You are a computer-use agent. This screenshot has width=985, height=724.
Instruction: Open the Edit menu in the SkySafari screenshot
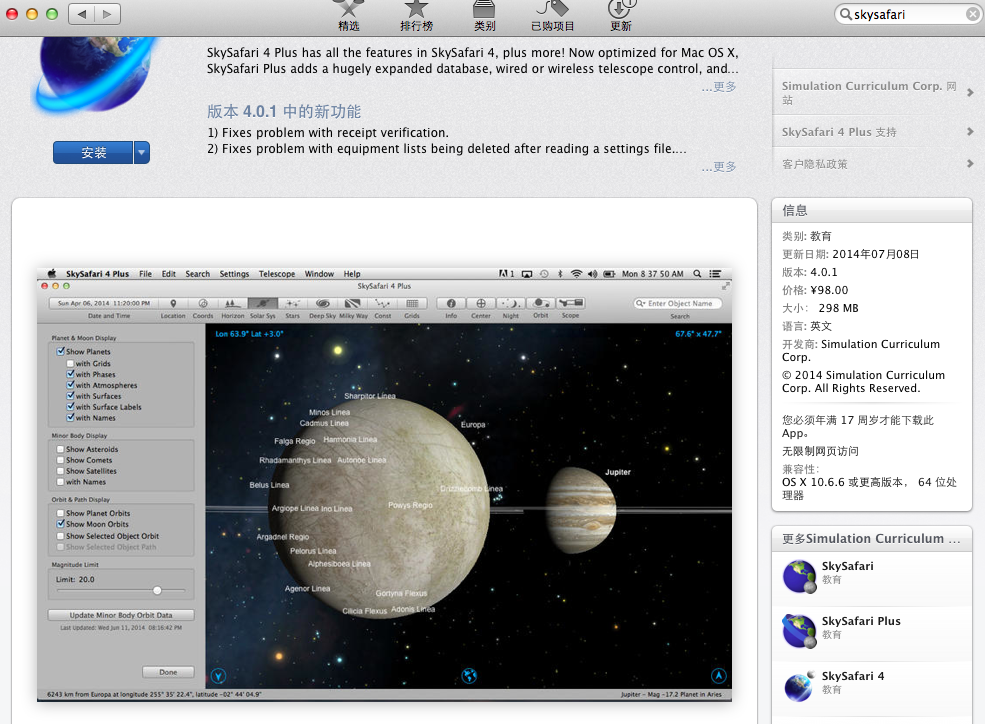coord(168,274)
